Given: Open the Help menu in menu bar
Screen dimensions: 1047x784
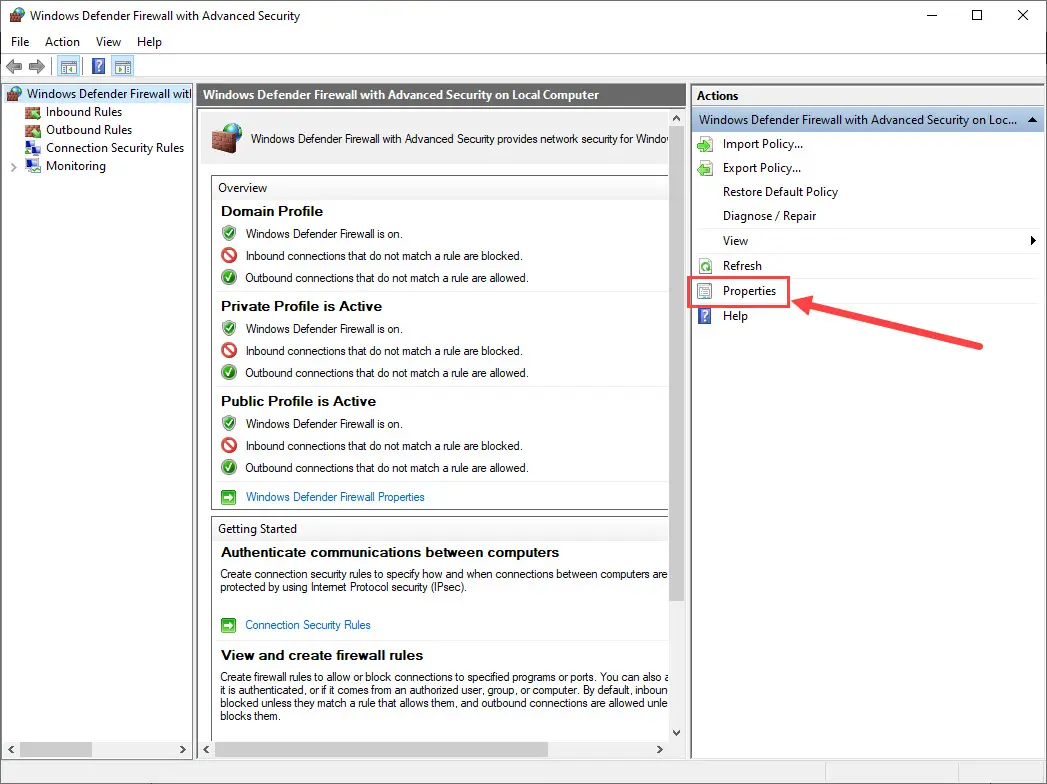Looking at the screenshot, I should pos(149,41).
